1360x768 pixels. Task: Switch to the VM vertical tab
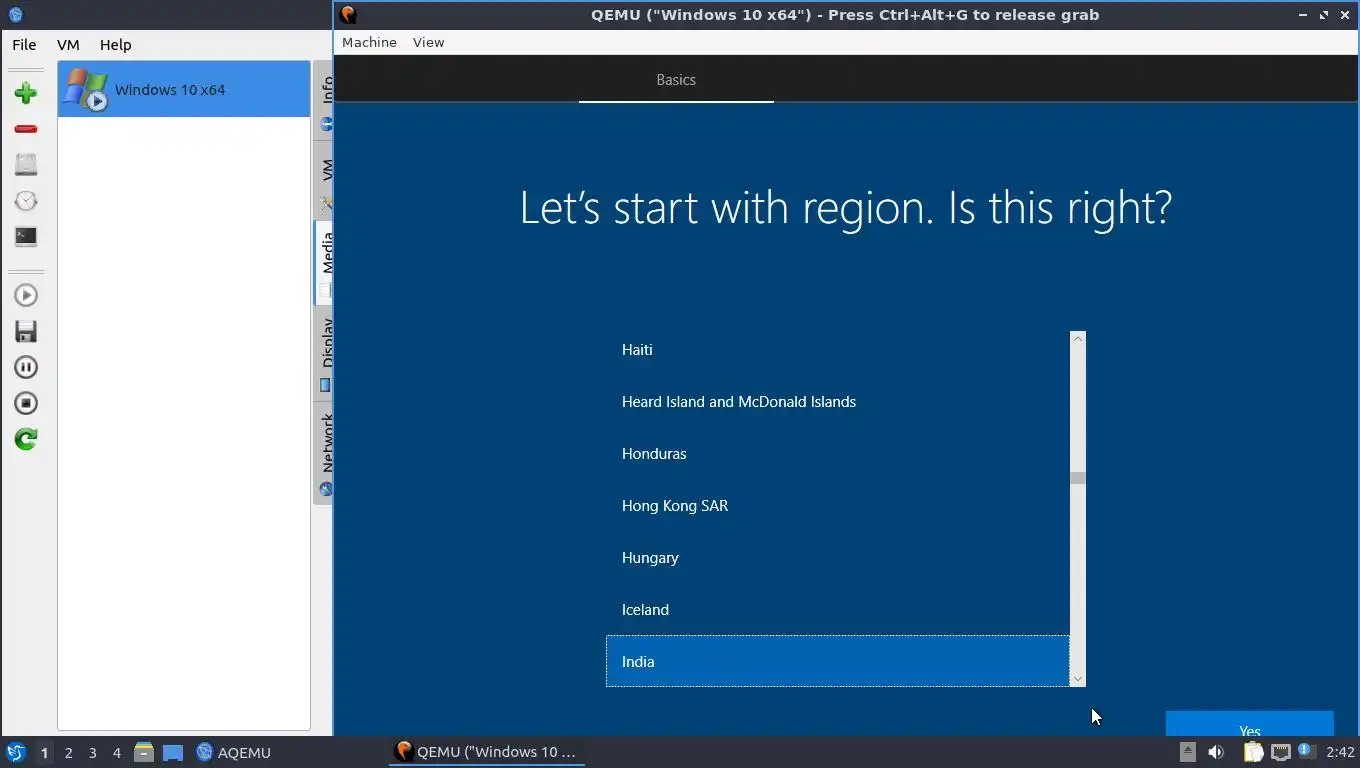324,180
